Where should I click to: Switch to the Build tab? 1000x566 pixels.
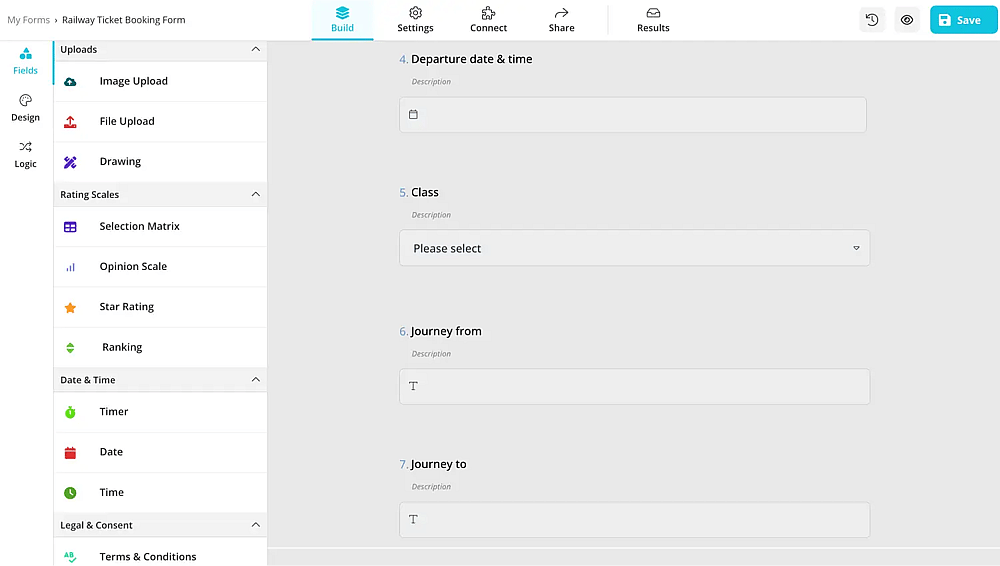pos(342,20)
